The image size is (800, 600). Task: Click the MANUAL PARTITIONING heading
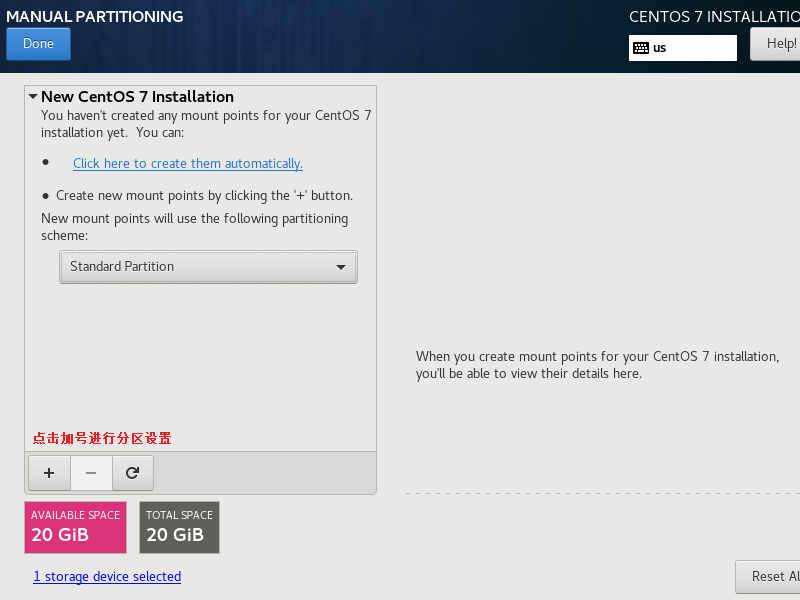point(95,17)
